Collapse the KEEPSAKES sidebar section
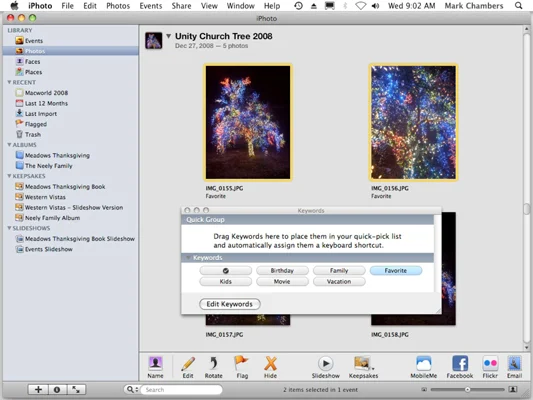 click(x=9, y=176)
